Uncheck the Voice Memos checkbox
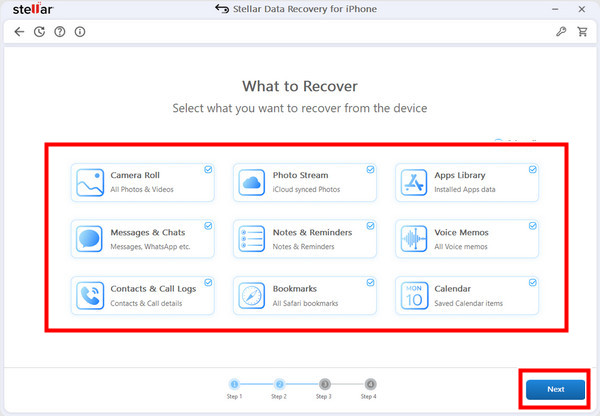This screenshot has height=416, width=600. coord(533,226)
